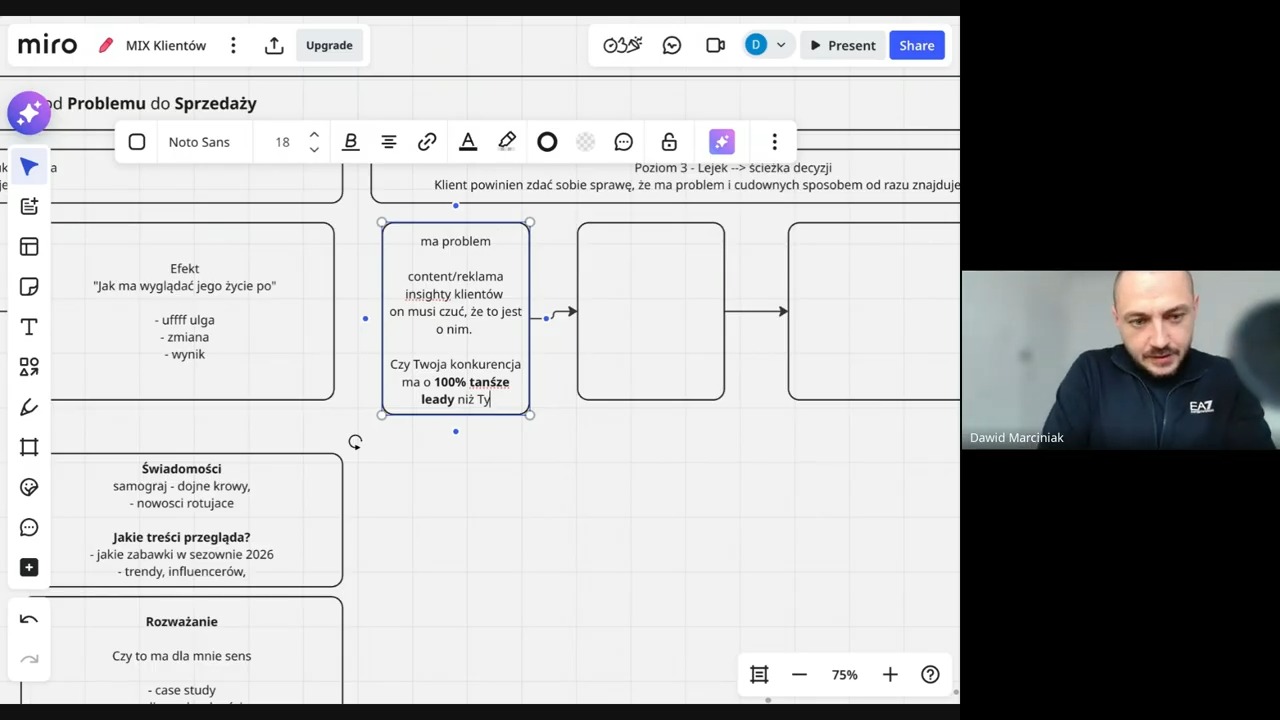Open the Miro AI sparkle button
This screenshot has width=1280, height=720.
point(29,113)
